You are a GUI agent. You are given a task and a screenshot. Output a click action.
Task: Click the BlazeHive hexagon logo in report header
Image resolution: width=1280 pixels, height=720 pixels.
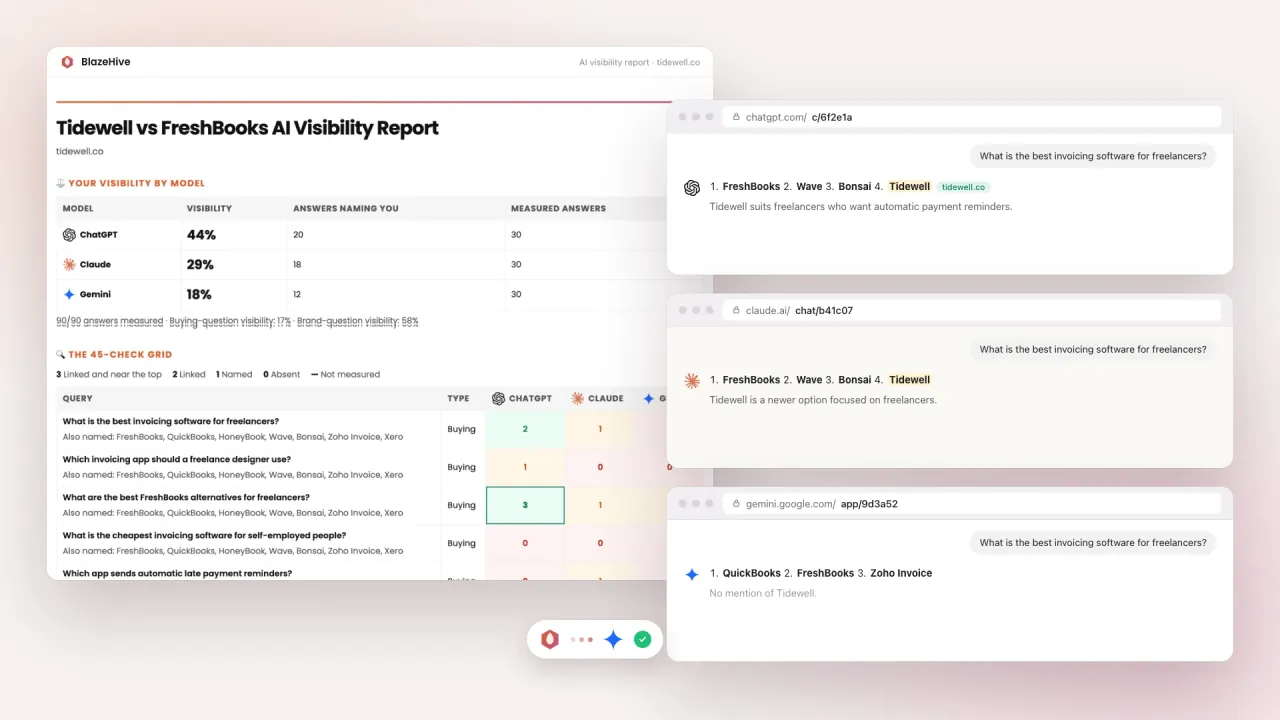pos(67,62)
